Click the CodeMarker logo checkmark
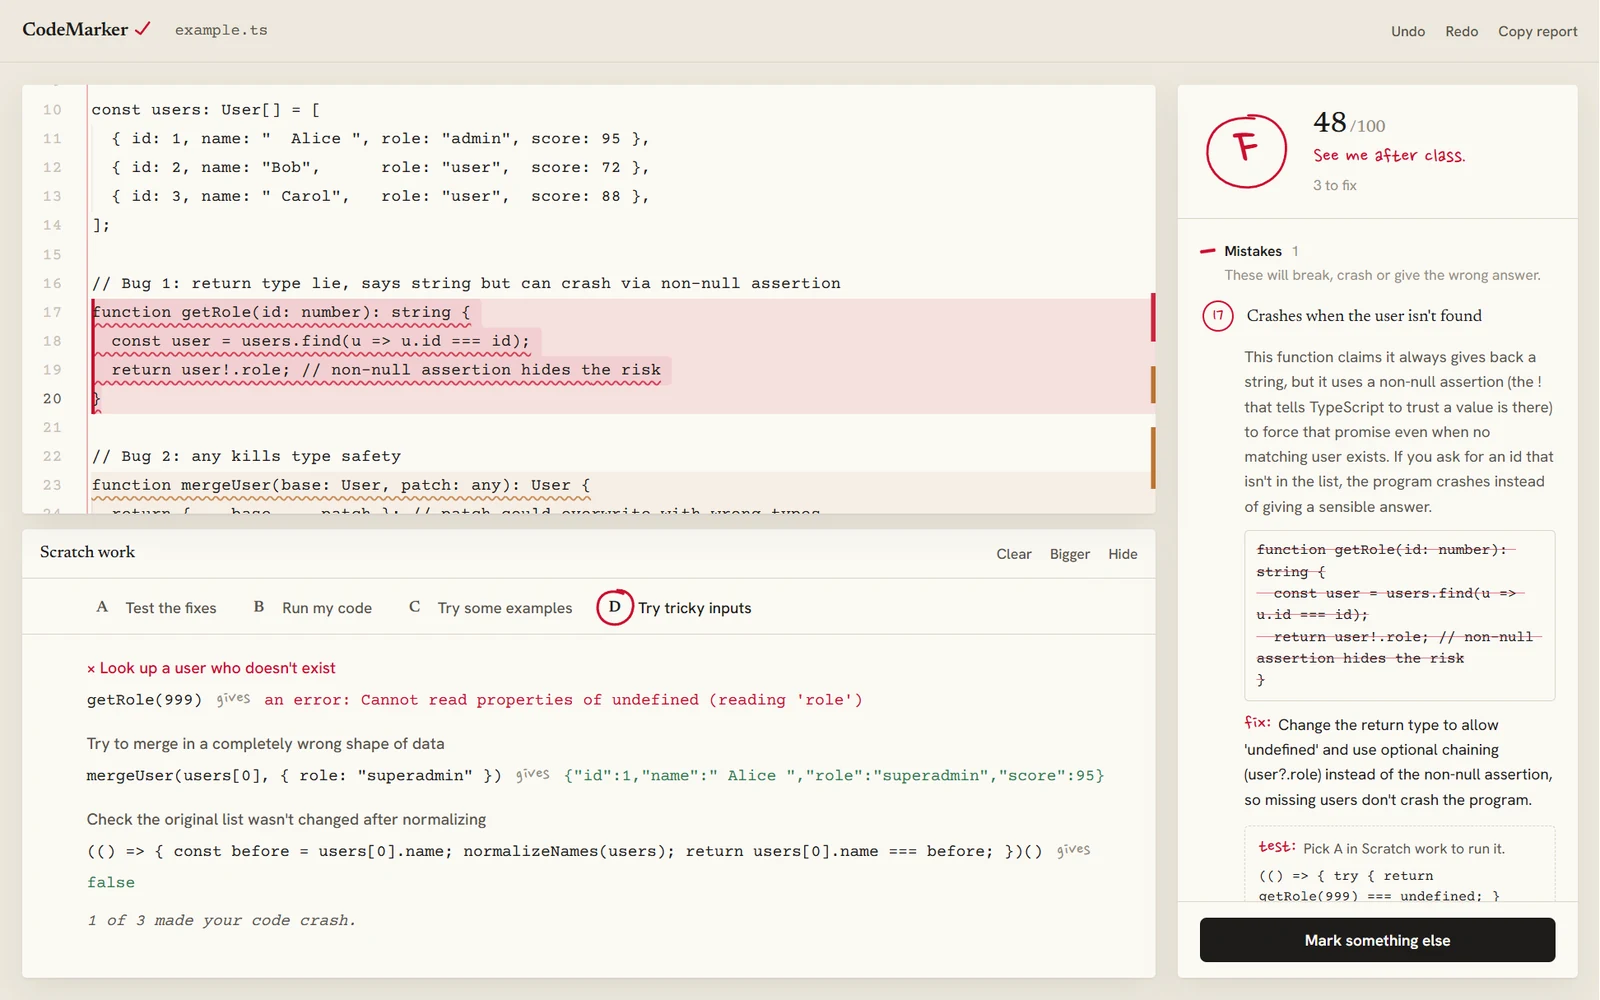The image size is (1600, 1000). [x=143, y=29]
